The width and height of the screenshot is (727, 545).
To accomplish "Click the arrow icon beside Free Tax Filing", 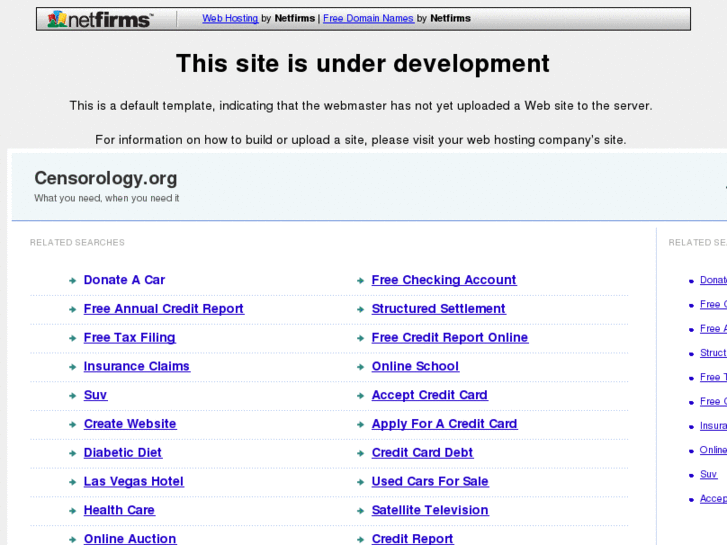I will point(72,338).
